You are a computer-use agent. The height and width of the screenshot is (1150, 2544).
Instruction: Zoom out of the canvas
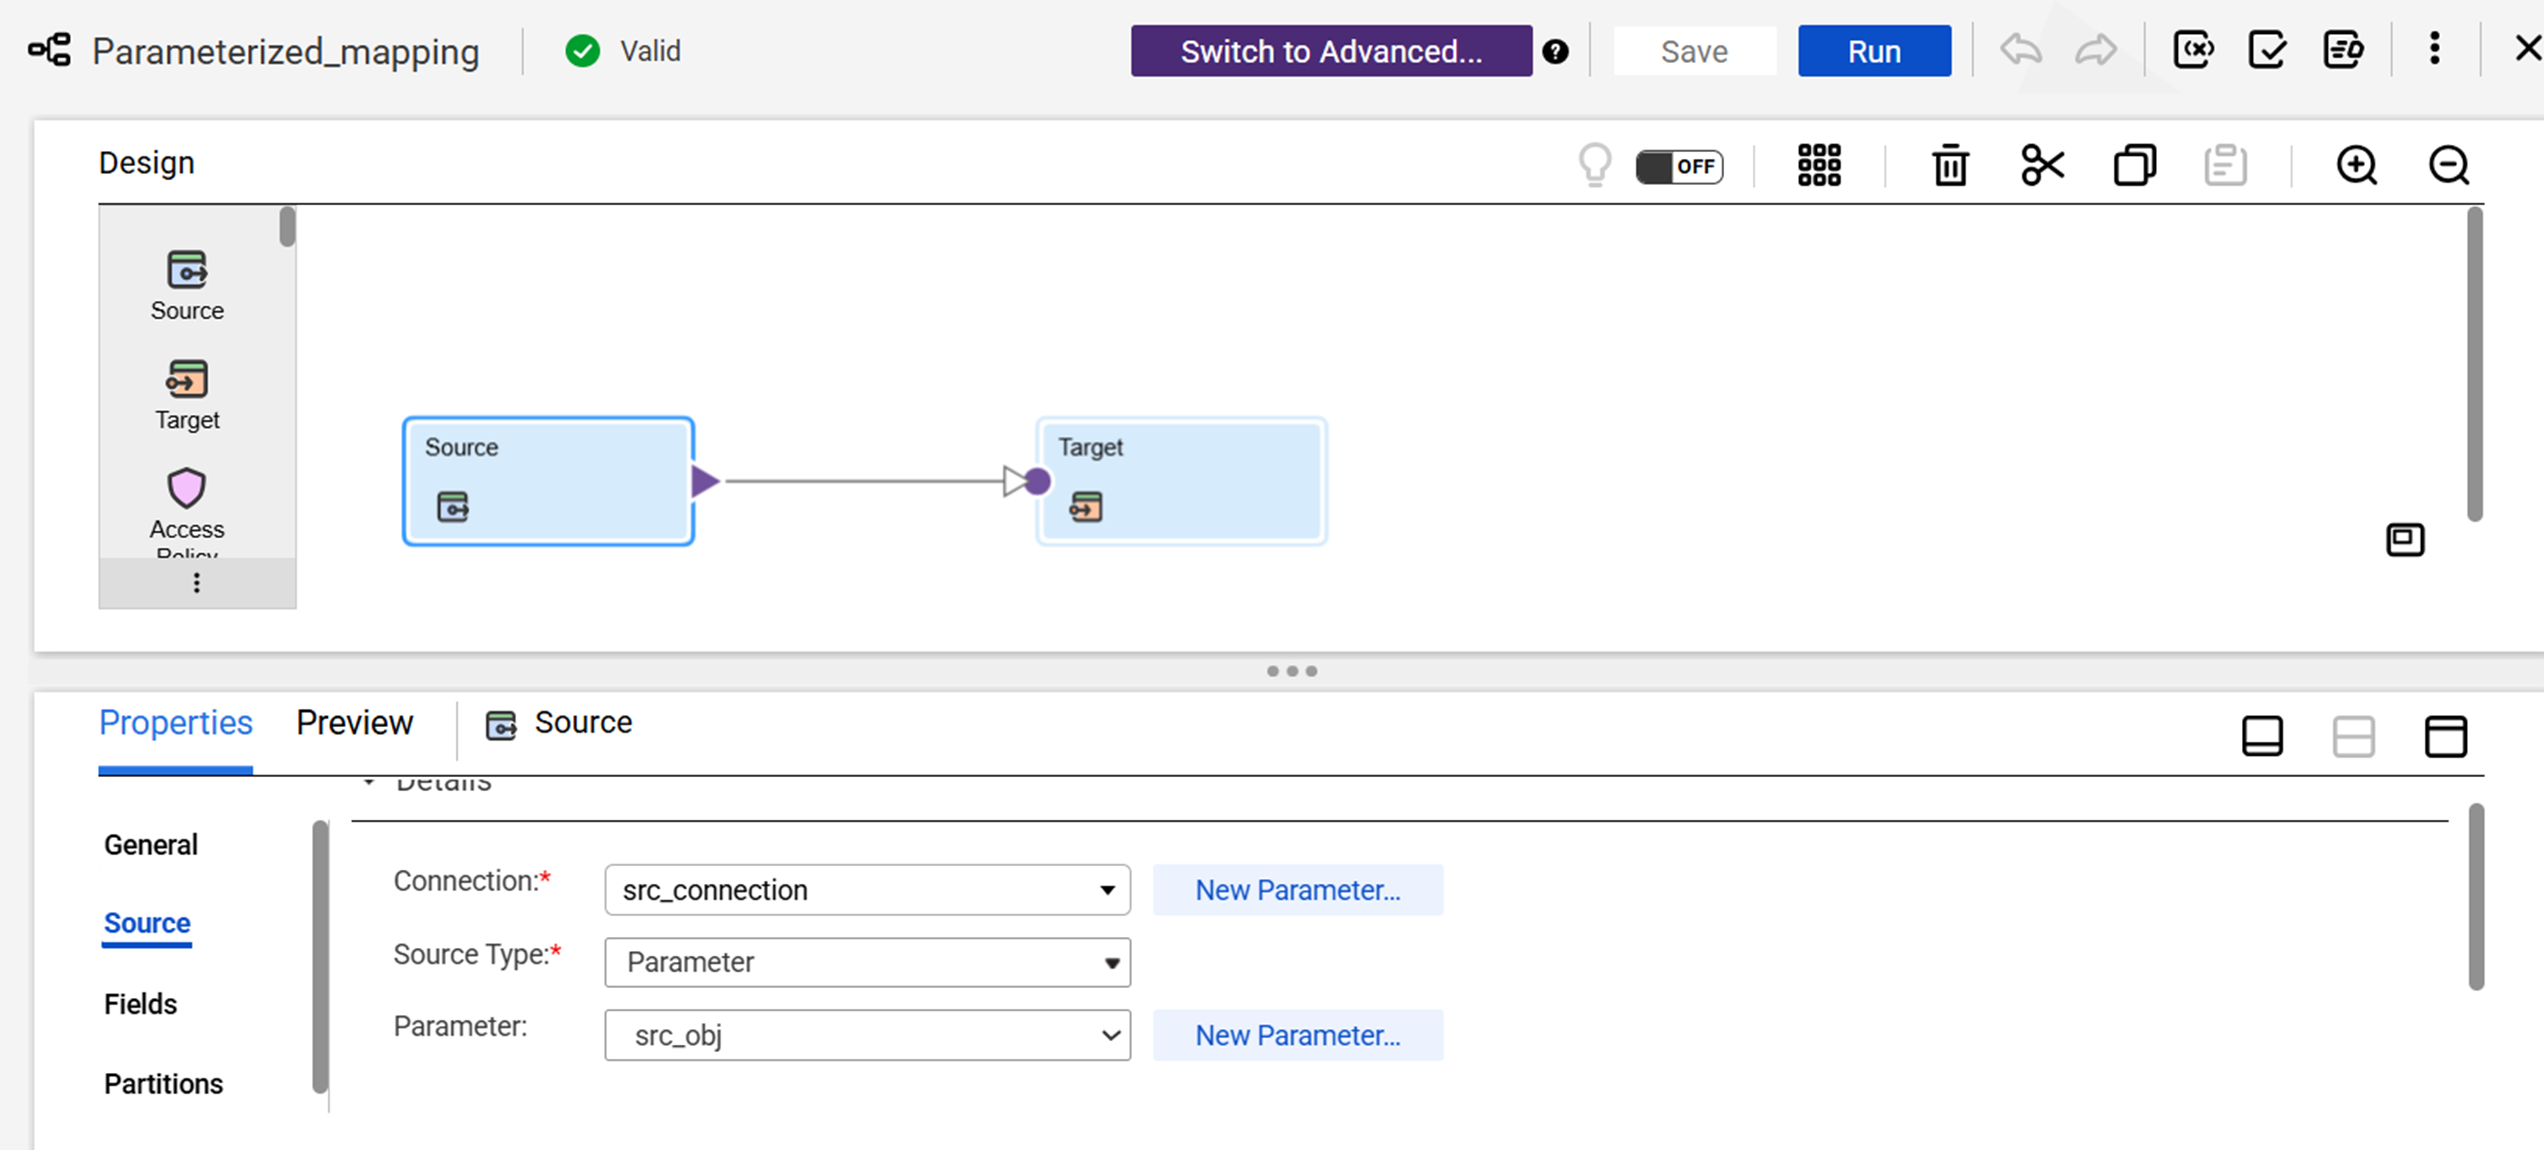click(x=2449, y=165)
